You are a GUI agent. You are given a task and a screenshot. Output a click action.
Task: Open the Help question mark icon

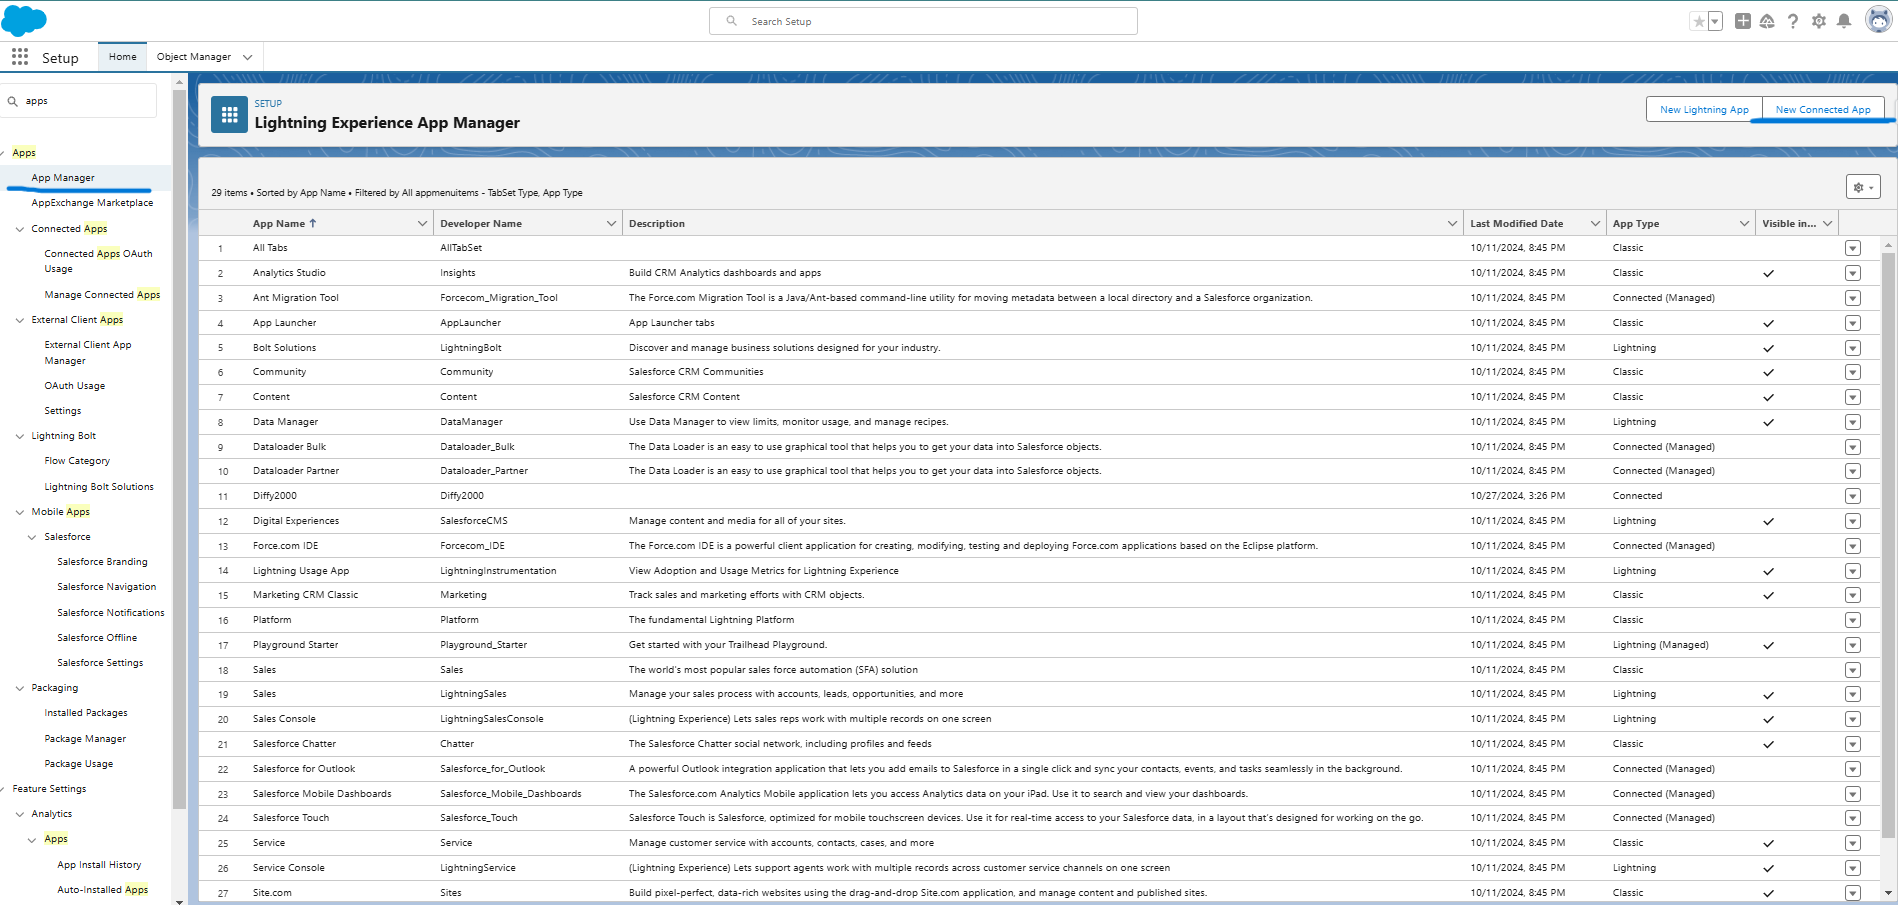[x=1793, y=21]
